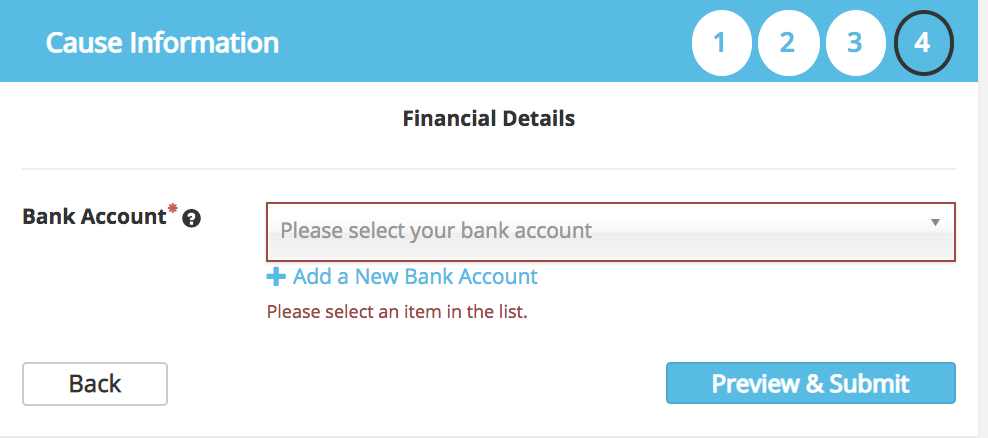
Task: Click Preview & Submit
Action: click(x=810, y=383)
